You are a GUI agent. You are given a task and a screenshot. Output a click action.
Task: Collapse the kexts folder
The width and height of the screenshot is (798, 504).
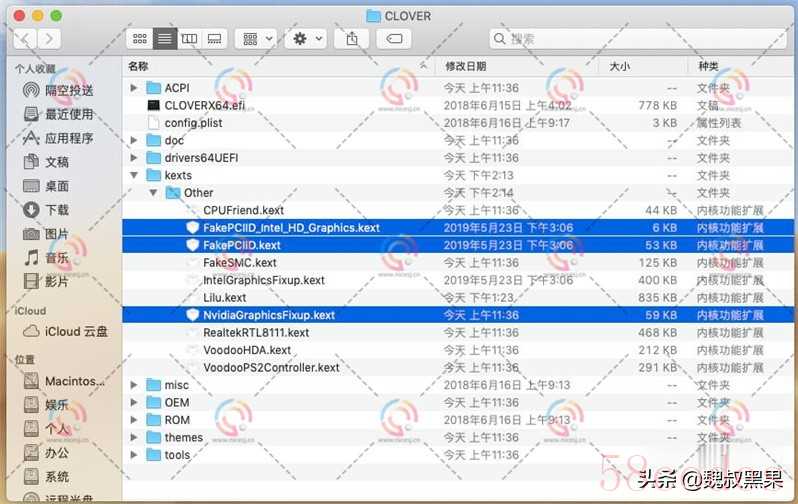point(134,175)
